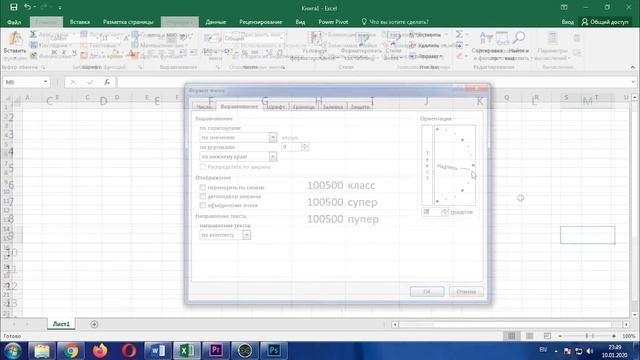This screenshot has width=640, height=360.
Task: Open the Windows Start menu orb
Action: coord(13,351)
